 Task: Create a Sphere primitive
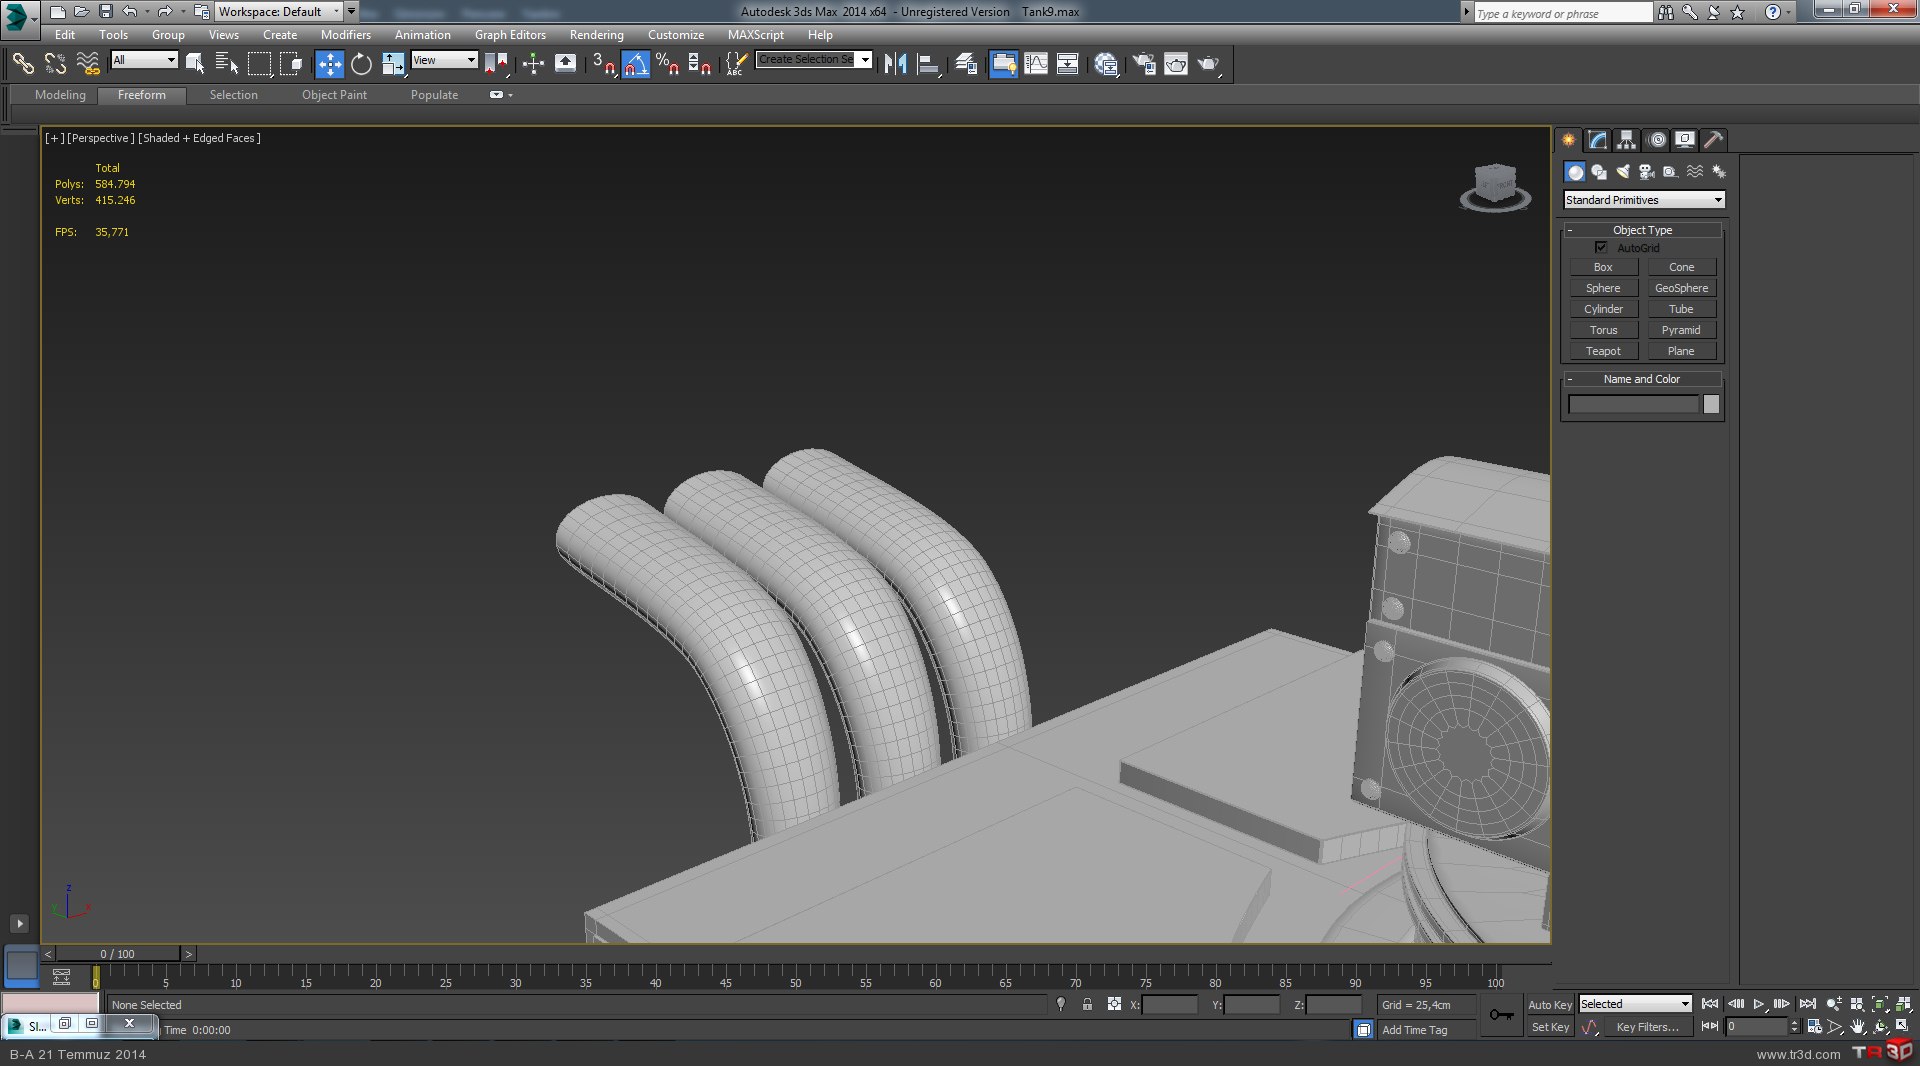(1603, 288)
